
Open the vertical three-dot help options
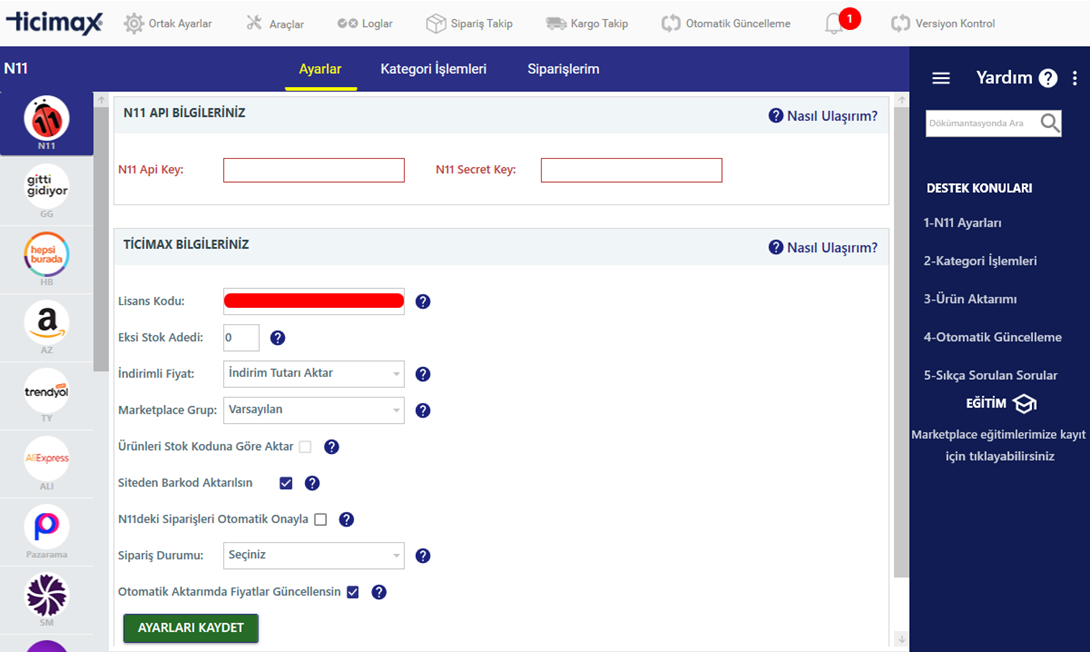[1075, 78]
